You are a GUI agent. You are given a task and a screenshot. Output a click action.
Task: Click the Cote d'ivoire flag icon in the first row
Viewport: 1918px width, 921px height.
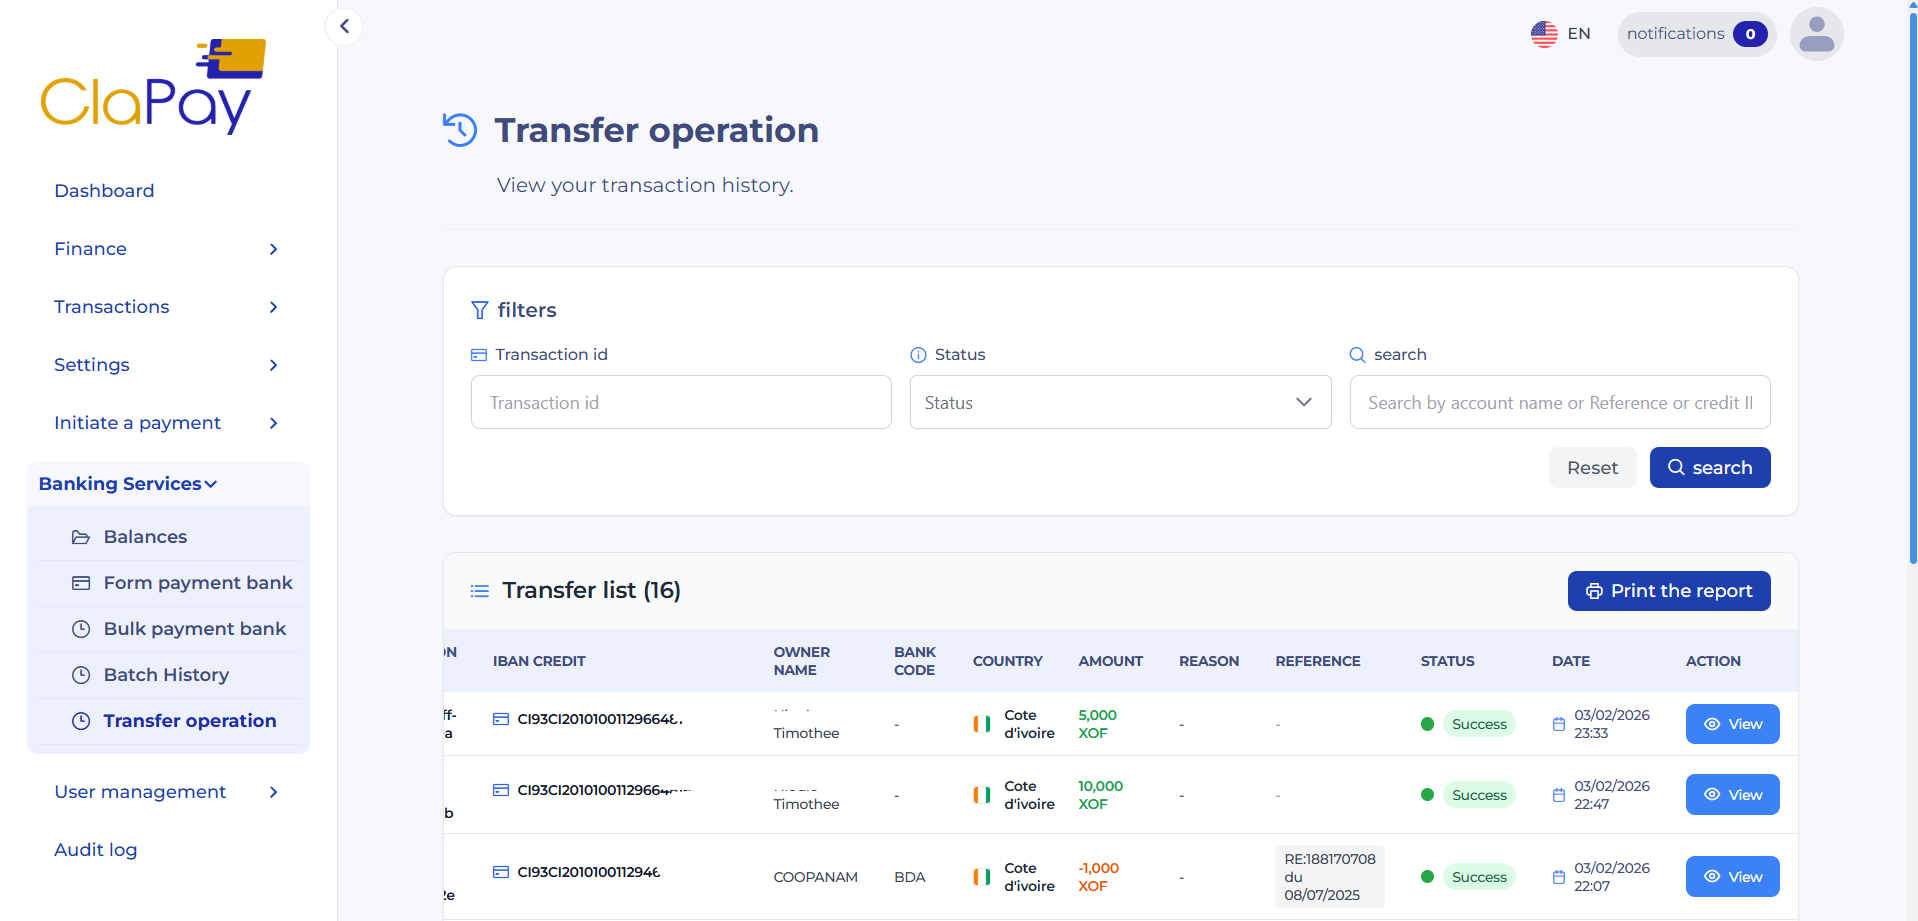click(981, 723)
